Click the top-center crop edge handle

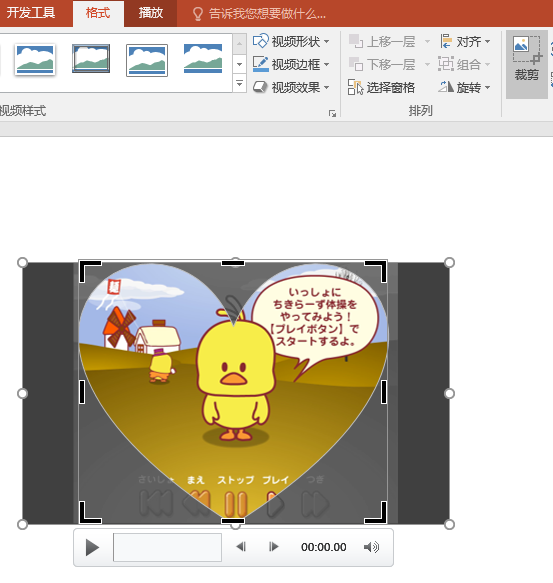(x=233, y=263)
